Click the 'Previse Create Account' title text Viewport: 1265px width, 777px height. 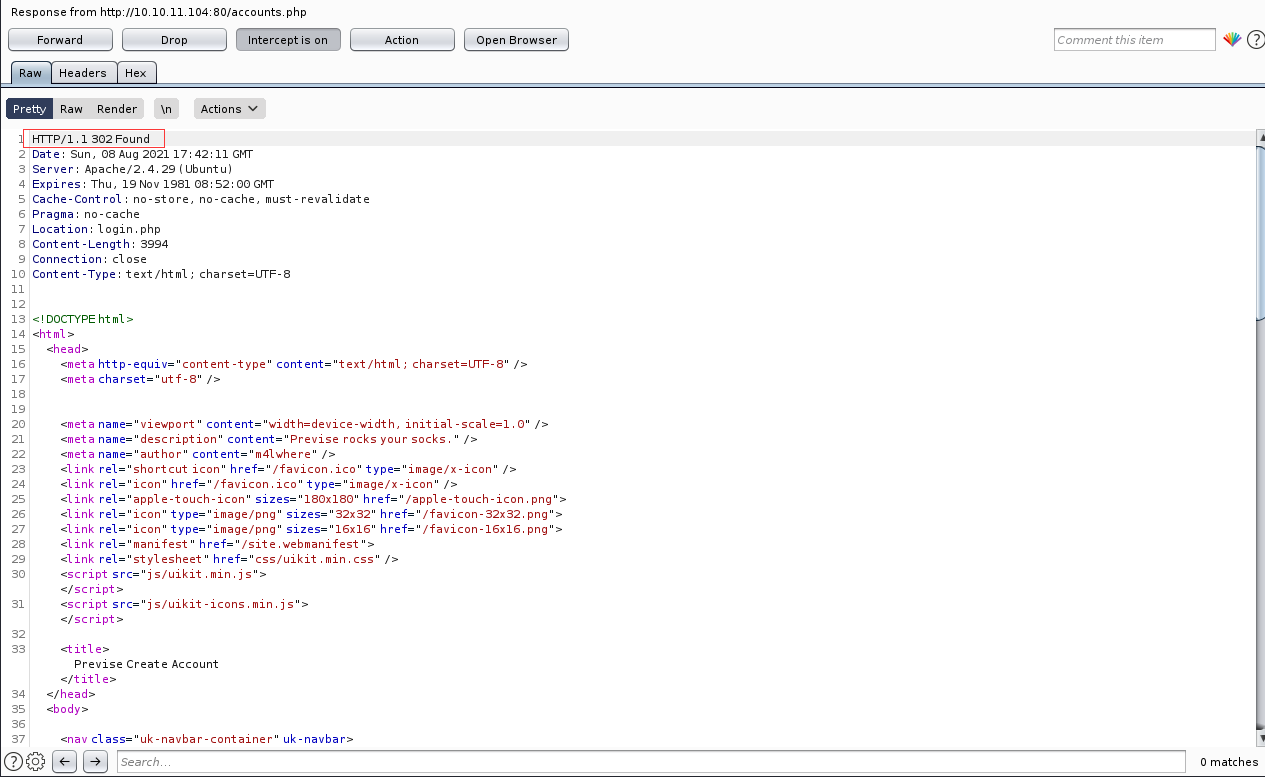[x=146, y=664]
